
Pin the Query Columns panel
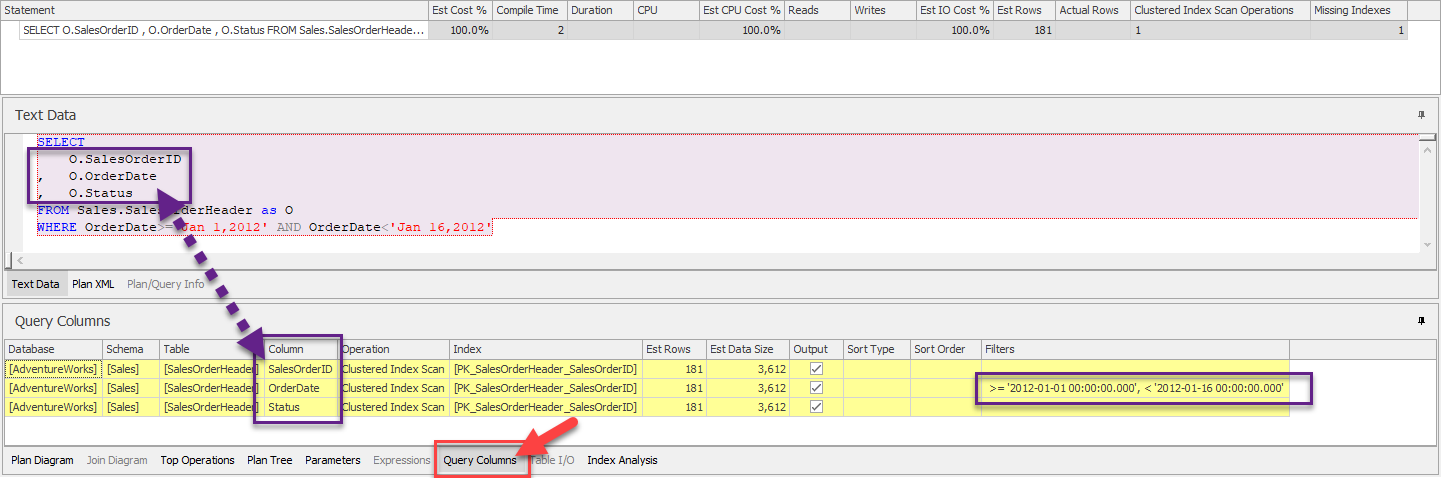pos(1421,321)
